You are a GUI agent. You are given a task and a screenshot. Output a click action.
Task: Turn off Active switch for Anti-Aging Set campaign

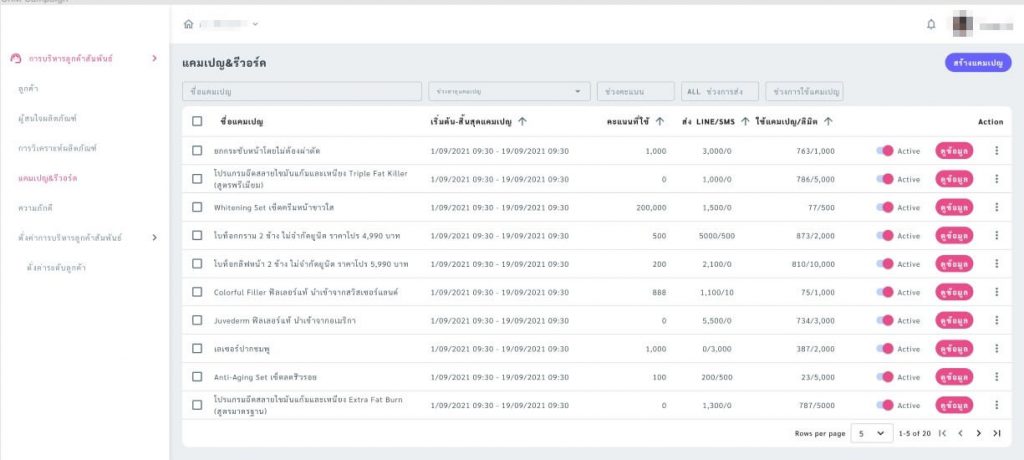(885, 377)
